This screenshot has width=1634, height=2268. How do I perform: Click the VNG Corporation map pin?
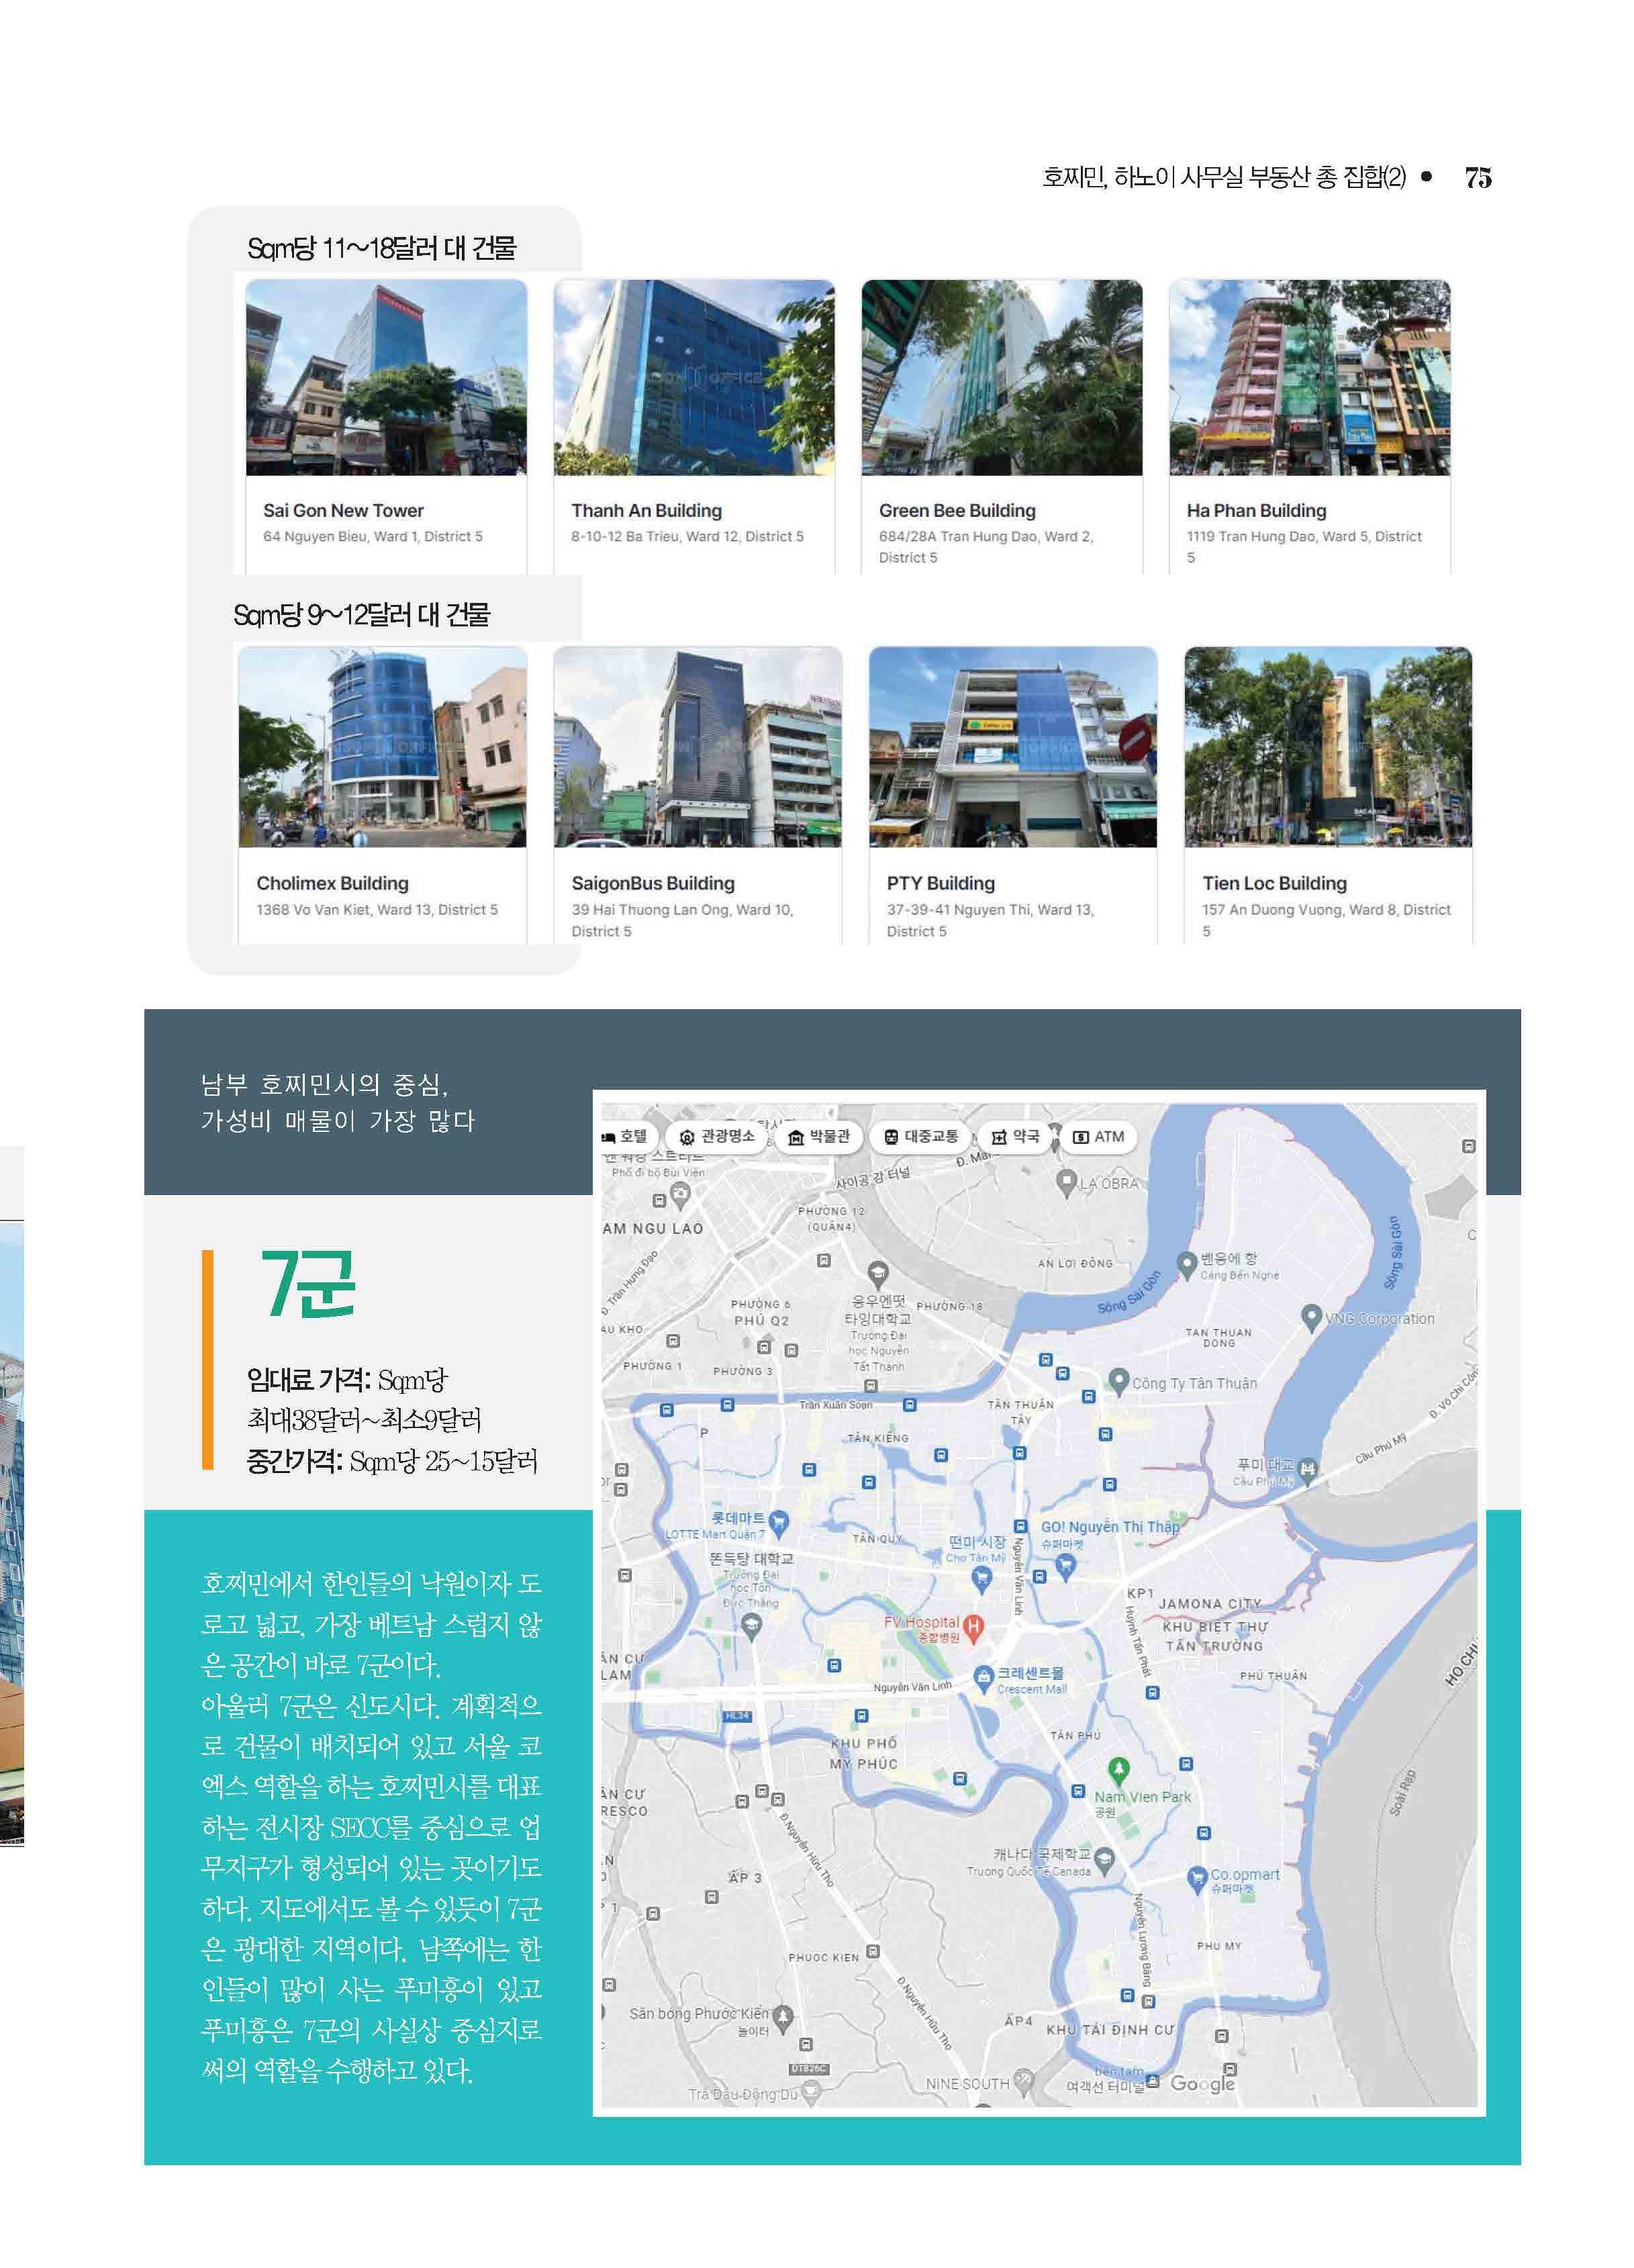[x=1311, y=1317]
